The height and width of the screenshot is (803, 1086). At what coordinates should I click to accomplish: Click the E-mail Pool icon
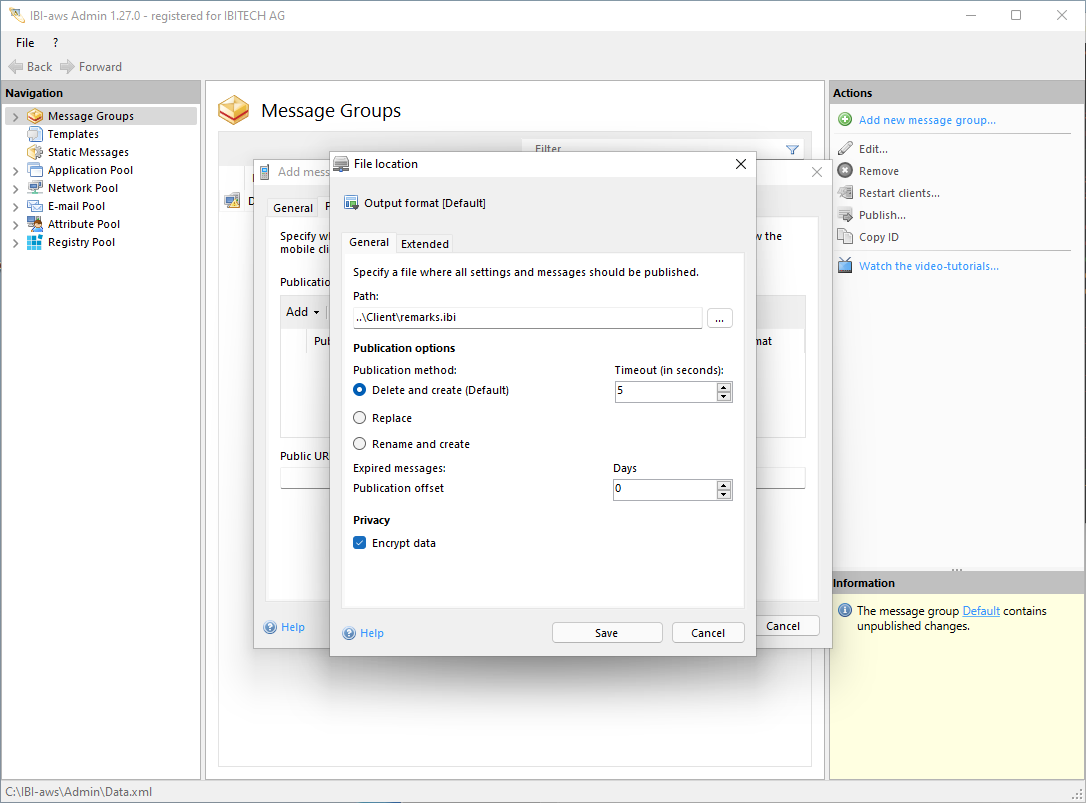[x=35, y=206]
